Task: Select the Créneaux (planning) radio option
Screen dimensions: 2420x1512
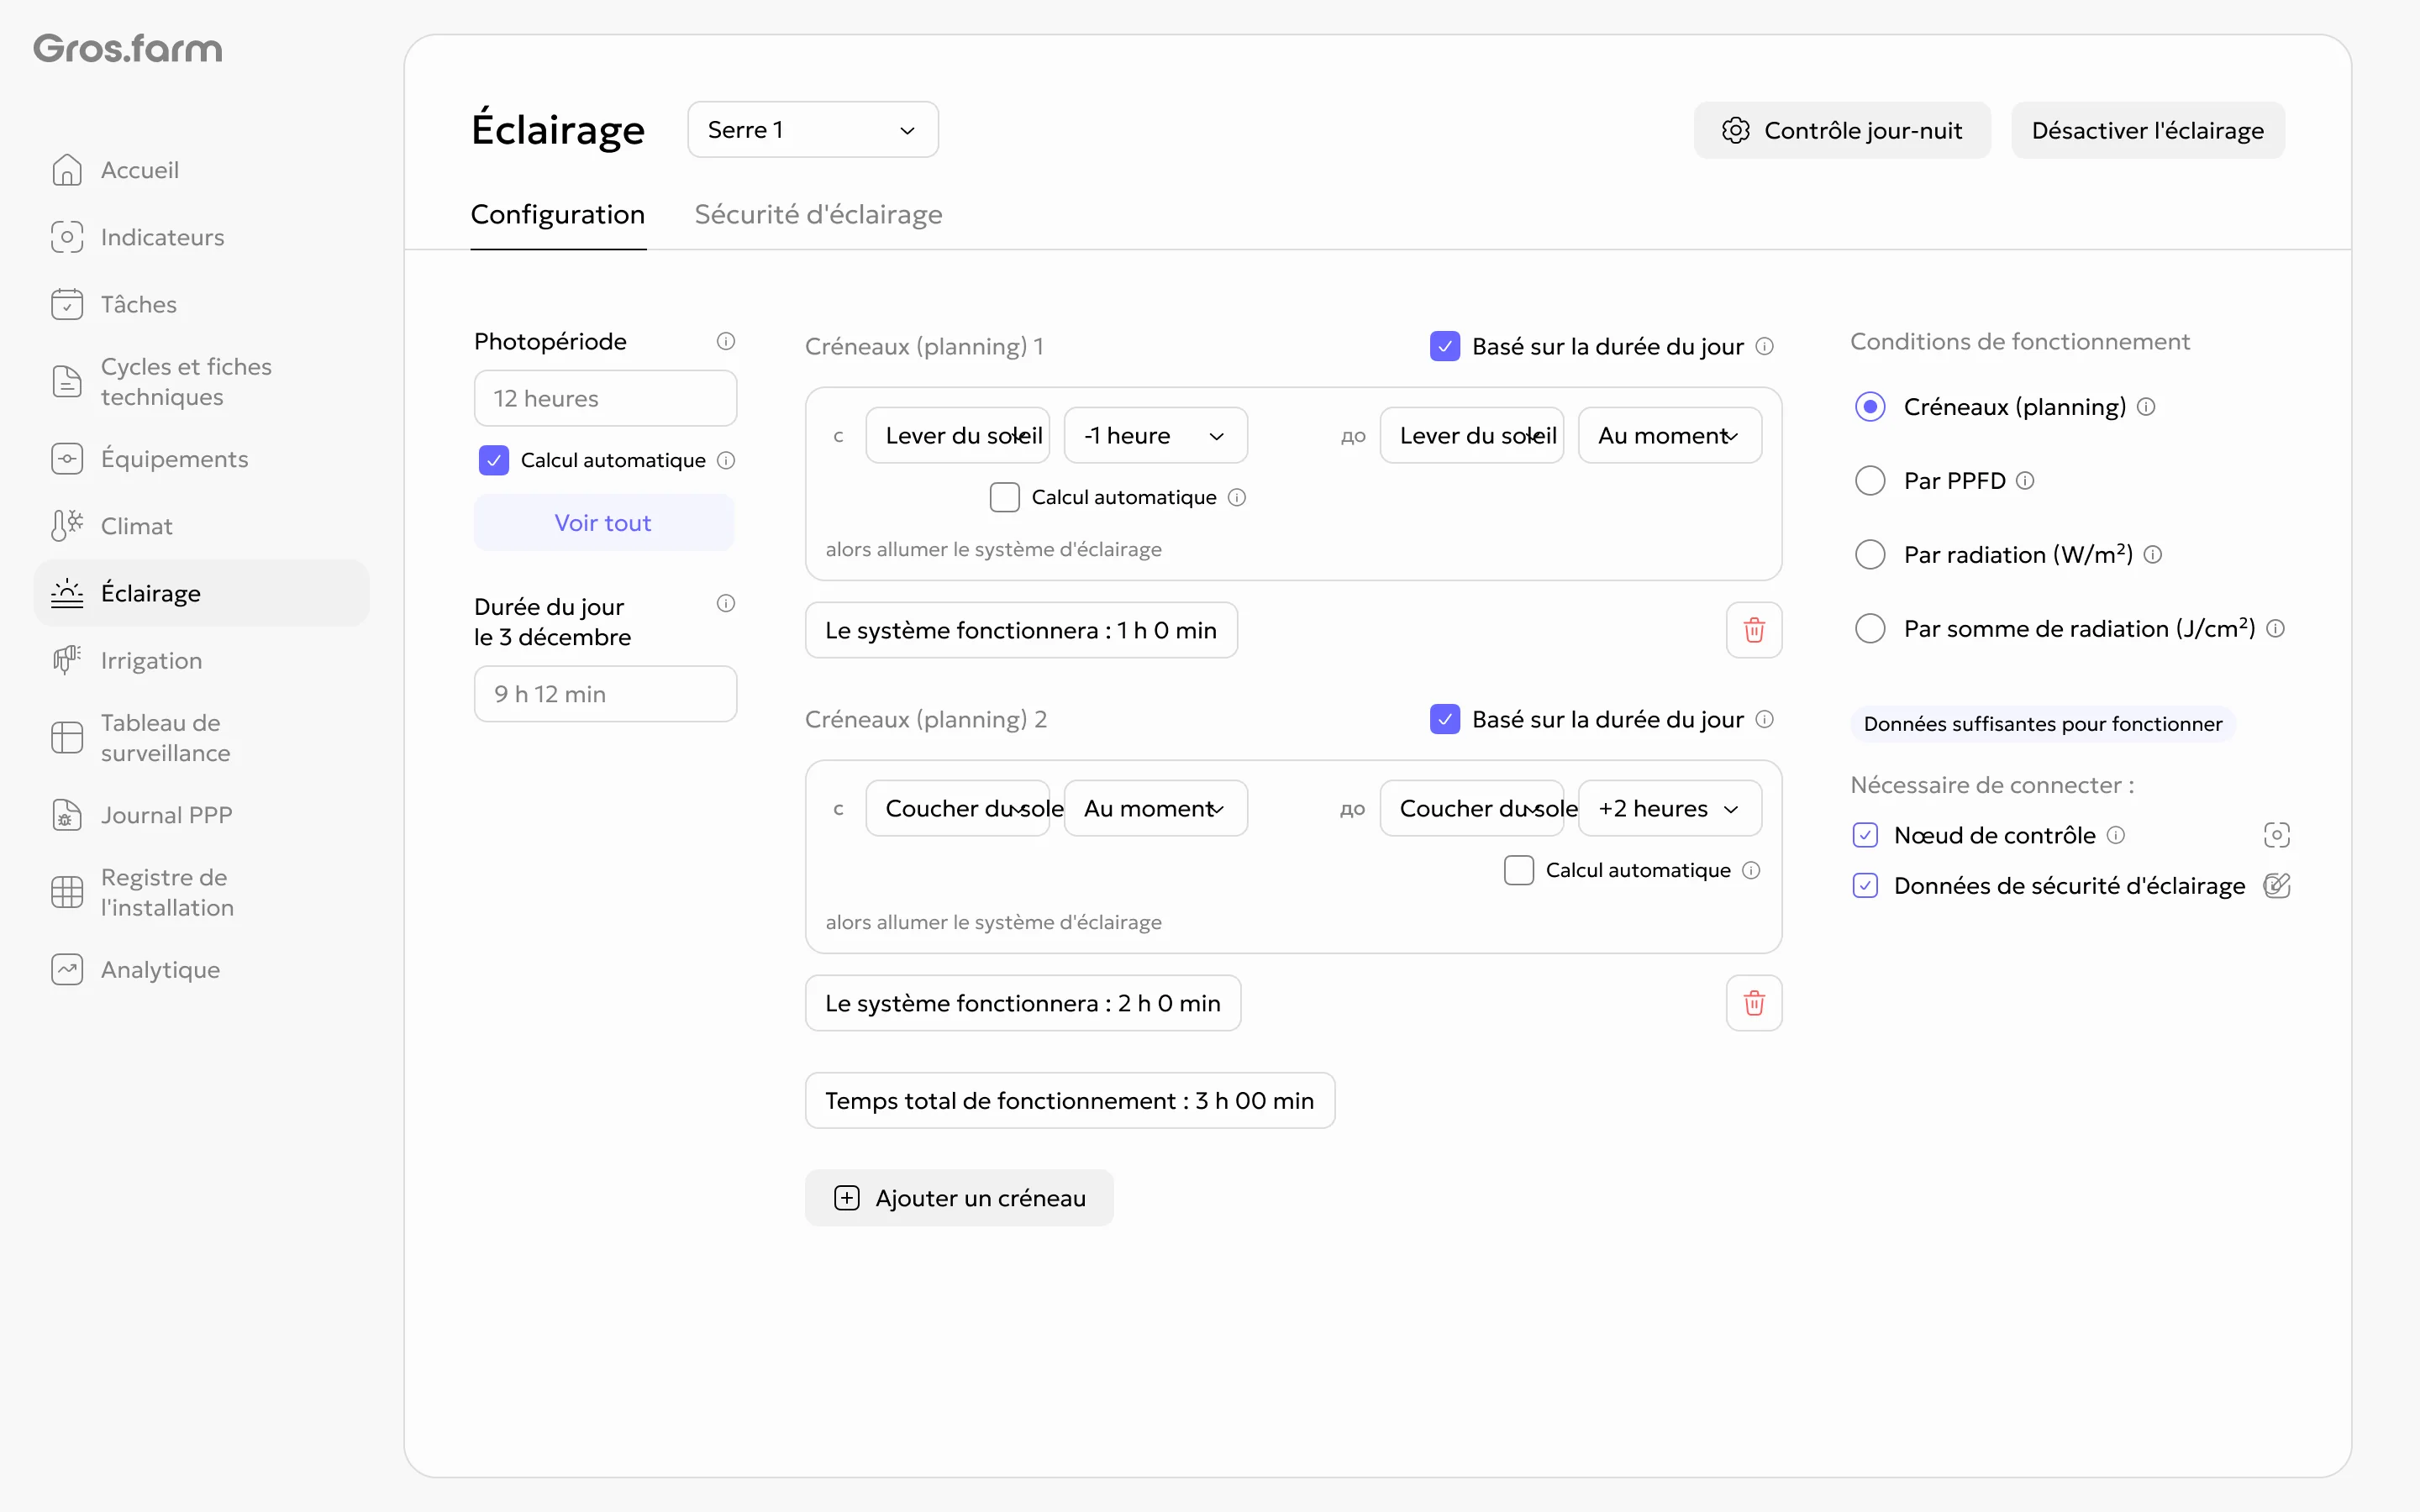Action: (1870, 407)
